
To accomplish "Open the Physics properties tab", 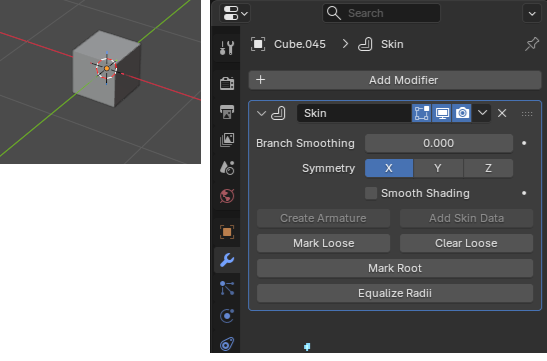I will 227,316.
